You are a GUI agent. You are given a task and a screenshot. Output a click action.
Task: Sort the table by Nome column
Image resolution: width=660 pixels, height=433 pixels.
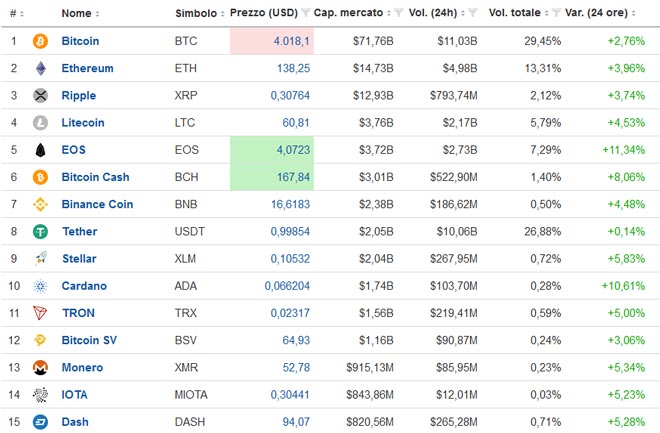(75, 13)
